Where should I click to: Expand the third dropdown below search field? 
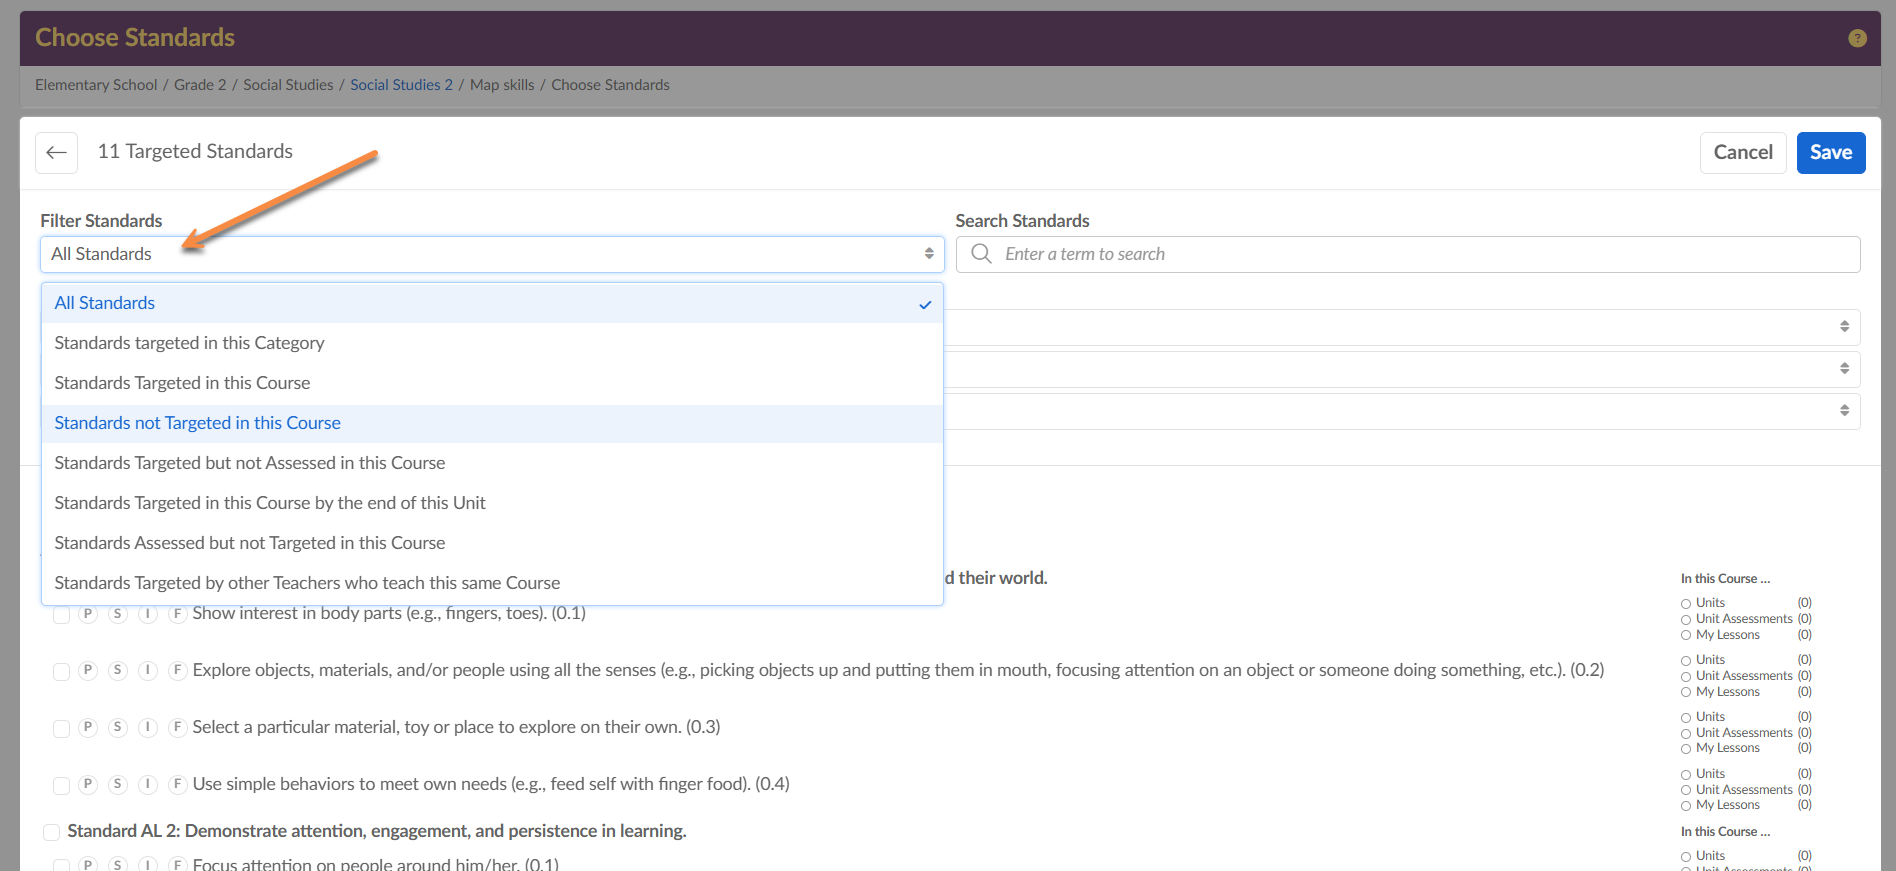(x=1400, y=411)
